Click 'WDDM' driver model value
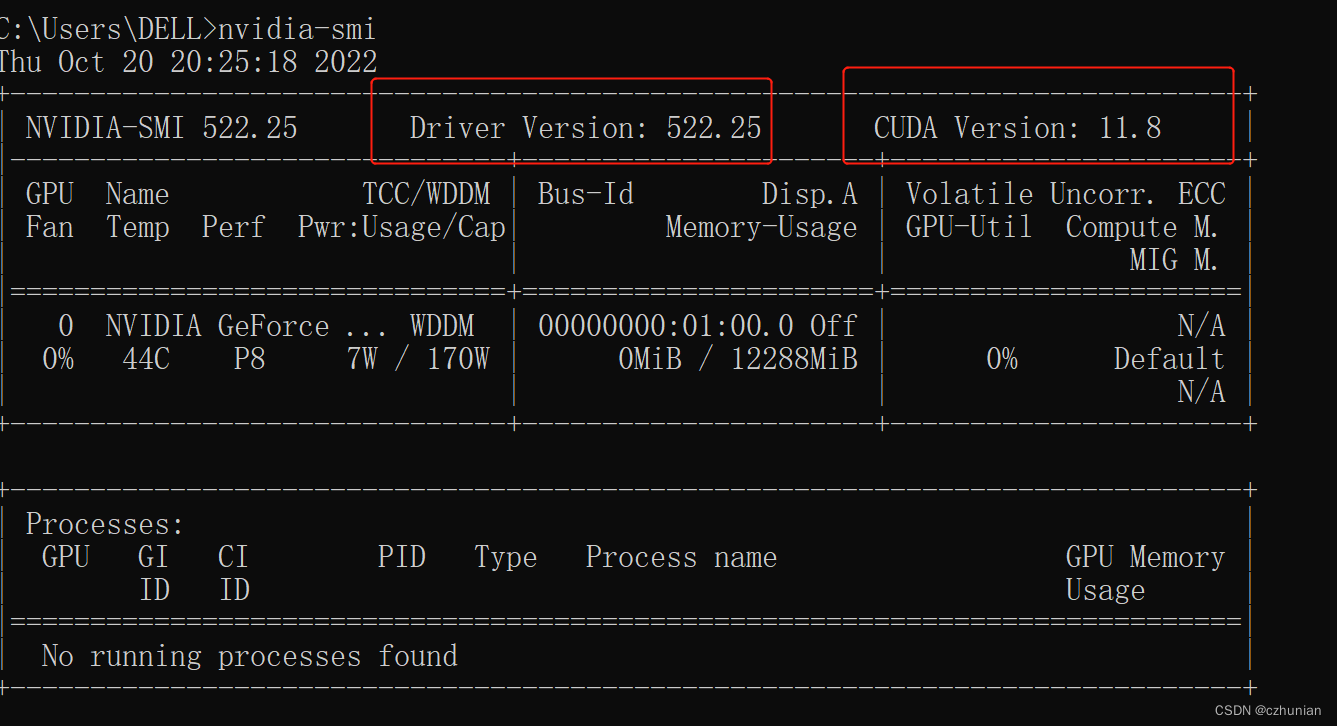 coord(442,326)
